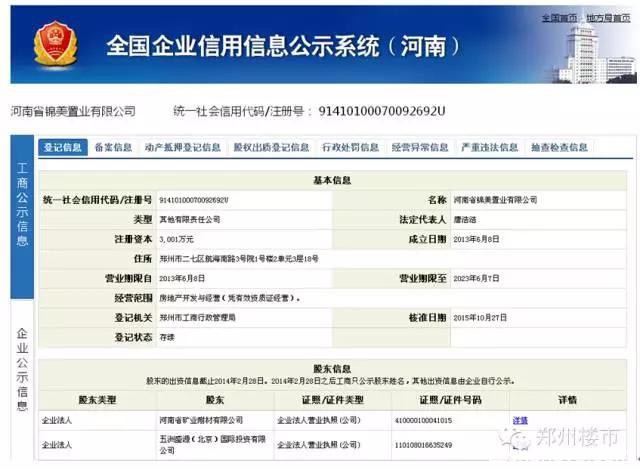Click the 经营范围 value 房地产开发与经营

pyautogui.click(x=230, y=298)
